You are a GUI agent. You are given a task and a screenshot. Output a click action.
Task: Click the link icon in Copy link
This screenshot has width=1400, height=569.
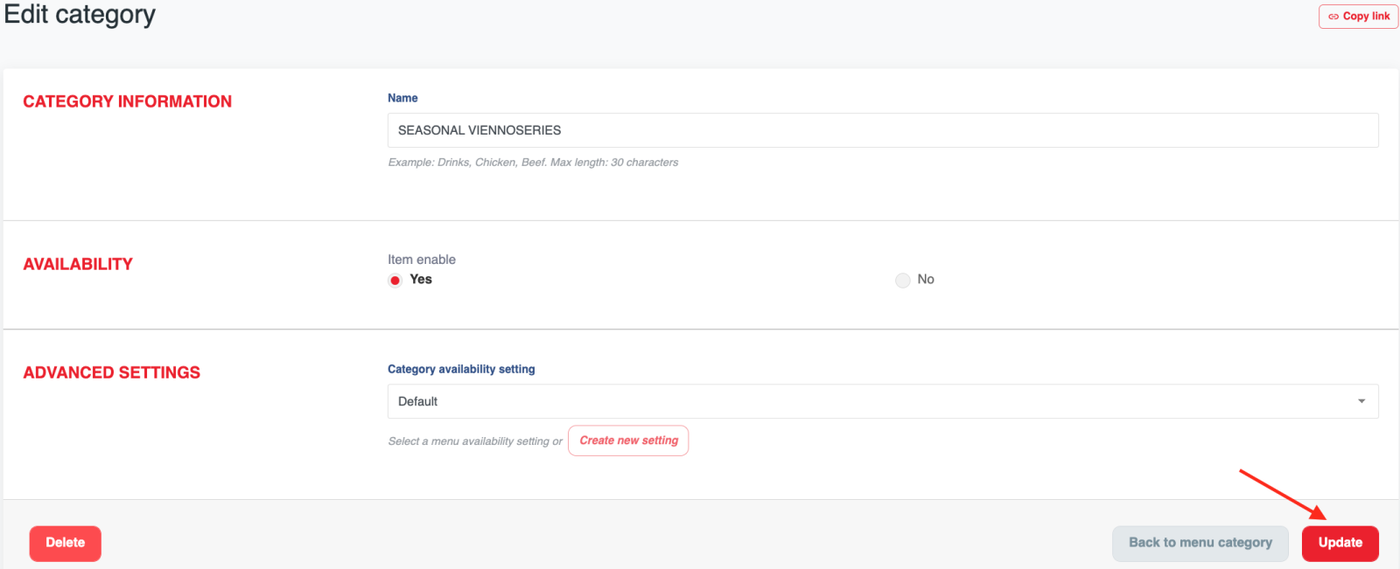[1333, 17]
